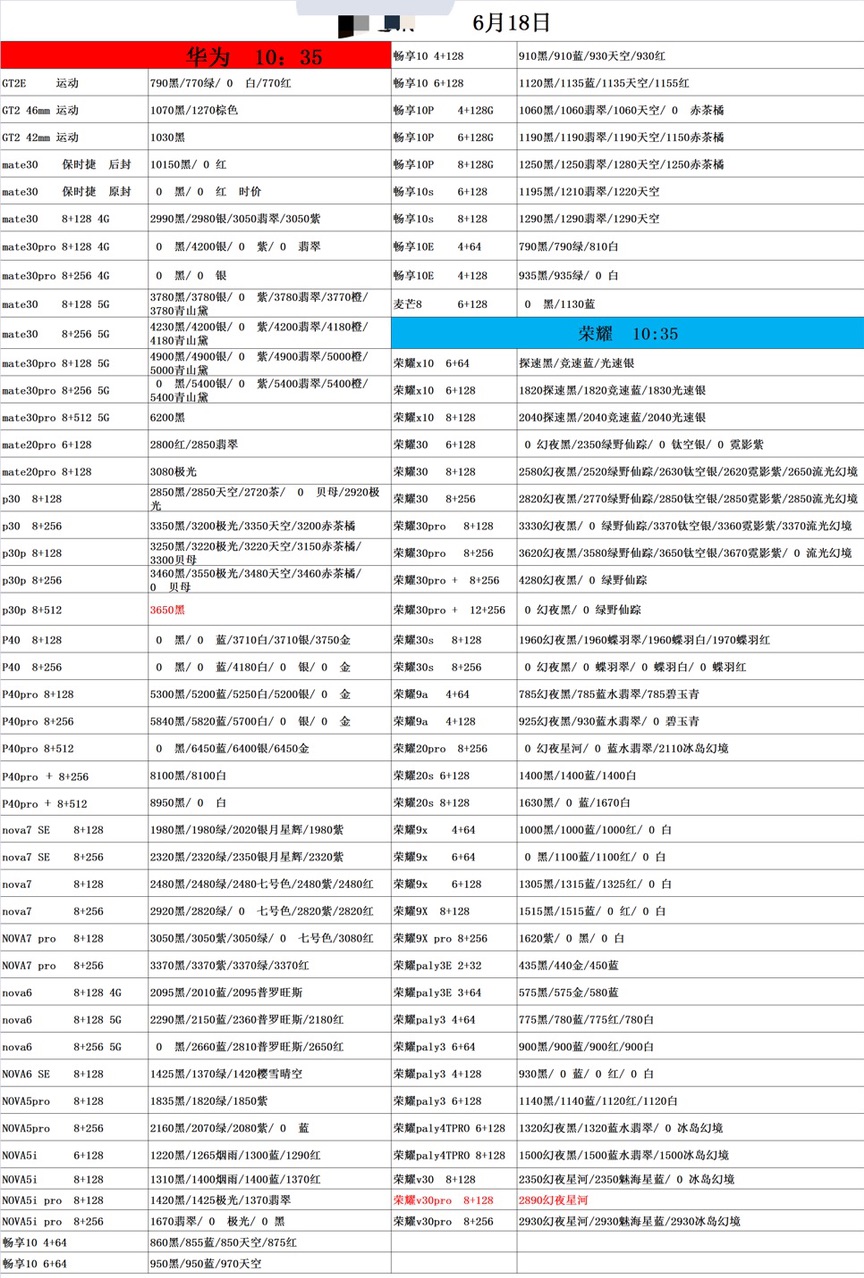Click the 荣耀30 6+128 model cell

pos(454,444)
